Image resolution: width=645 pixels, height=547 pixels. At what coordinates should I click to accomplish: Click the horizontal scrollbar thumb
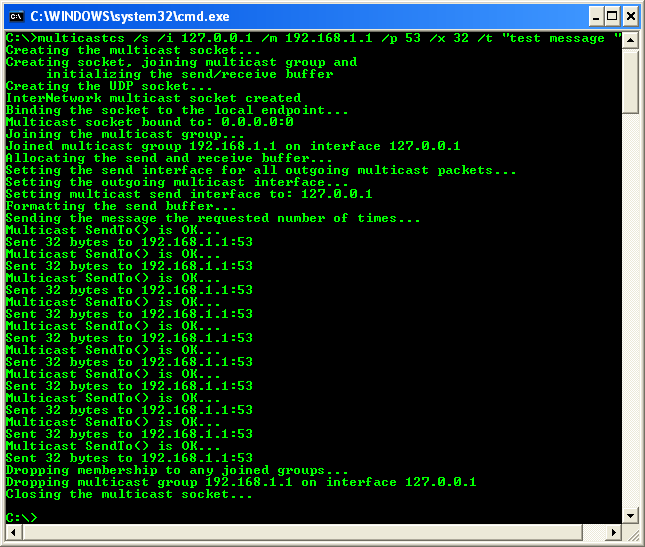[x=302, y=532]
